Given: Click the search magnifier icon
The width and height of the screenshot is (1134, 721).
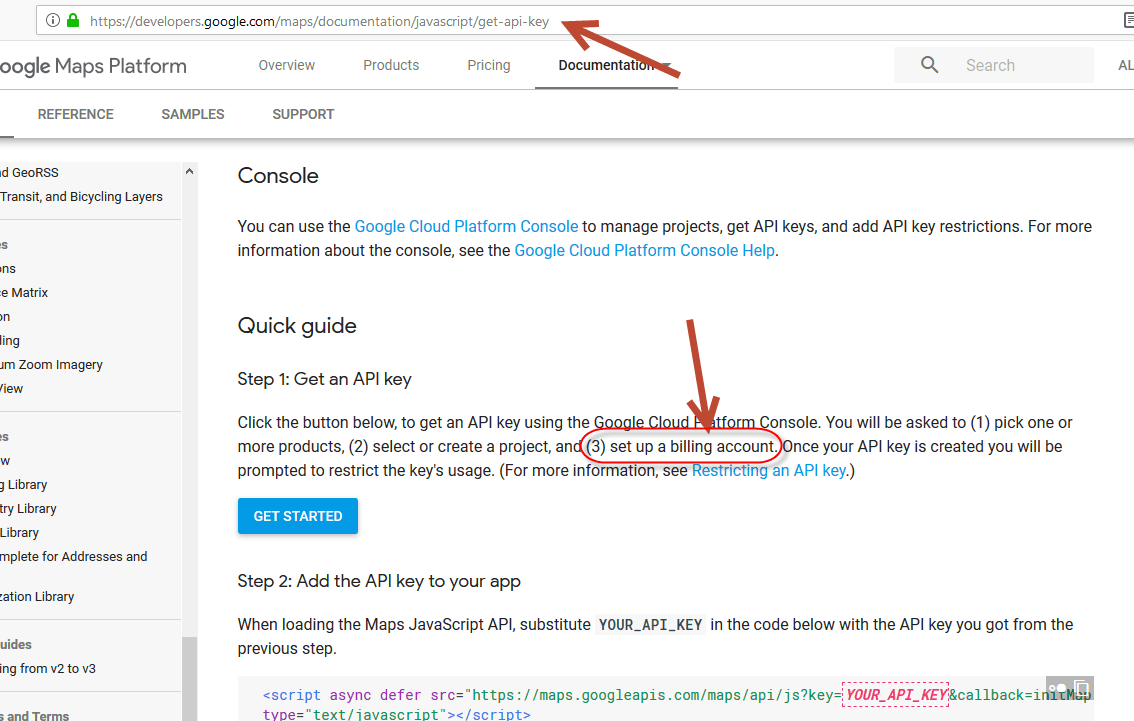Looking at the screenshot, I should (x=929, y=65).
